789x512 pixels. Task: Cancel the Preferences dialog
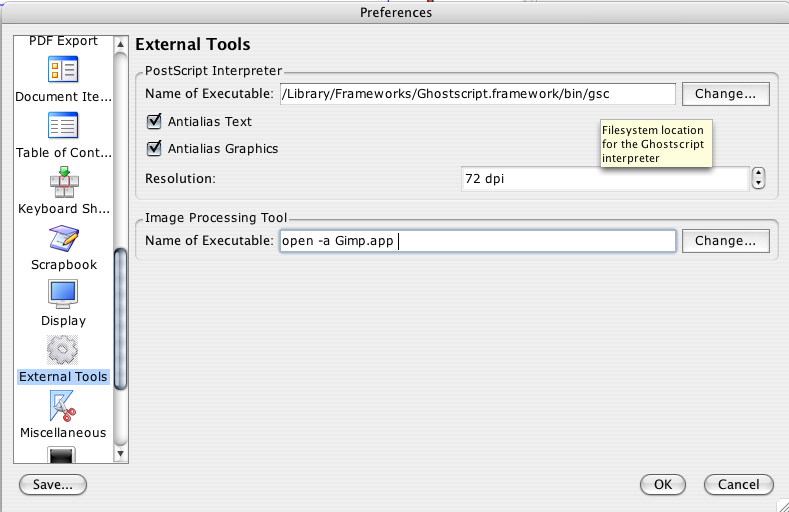(x=738, y=484)
